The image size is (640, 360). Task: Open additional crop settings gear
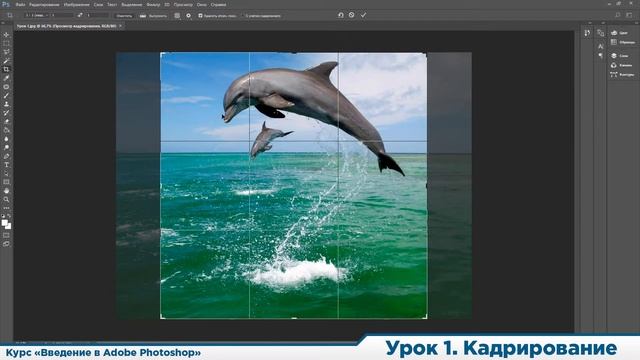click(189, 16)
